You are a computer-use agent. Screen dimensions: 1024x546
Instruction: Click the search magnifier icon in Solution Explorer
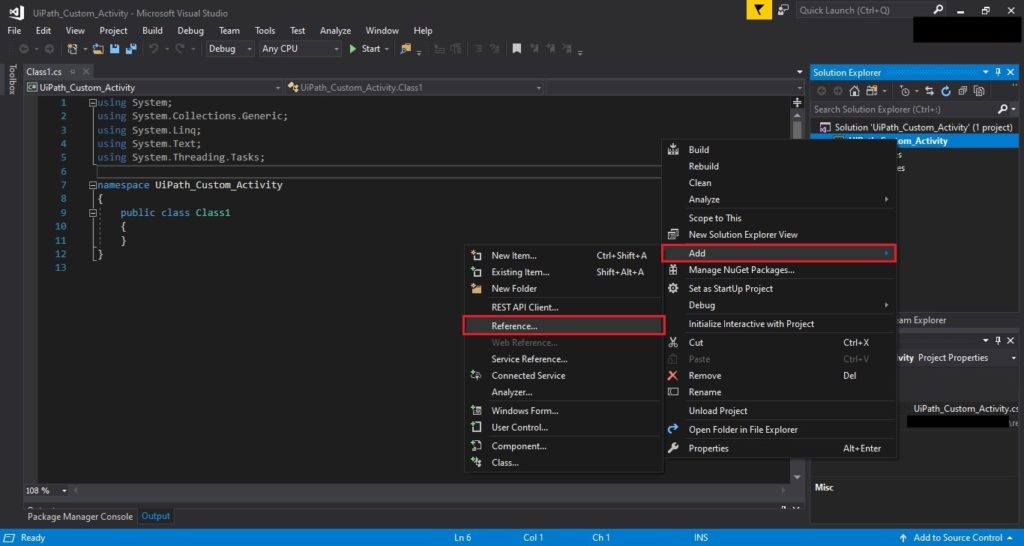coord(1003,109)
